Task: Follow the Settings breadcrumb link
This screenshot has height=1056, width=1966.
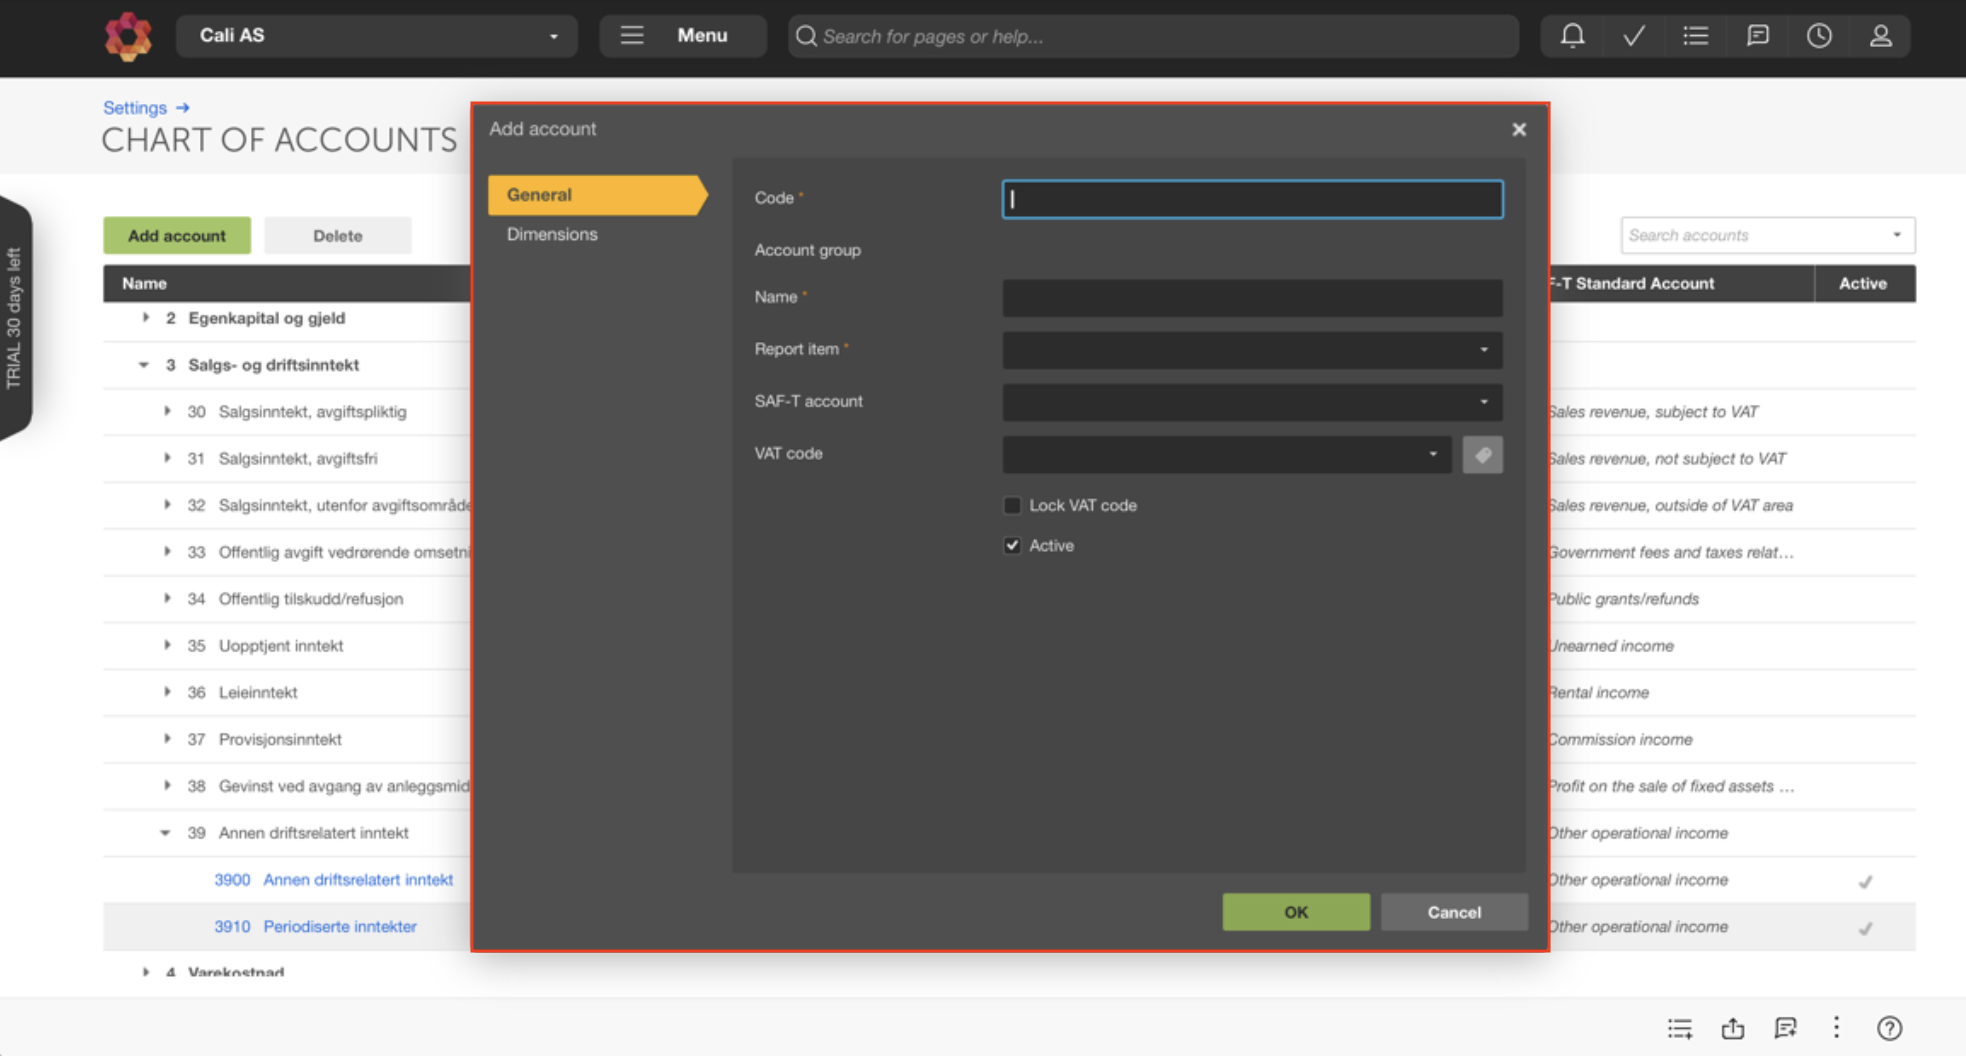Action: click(x=135, y=107)
